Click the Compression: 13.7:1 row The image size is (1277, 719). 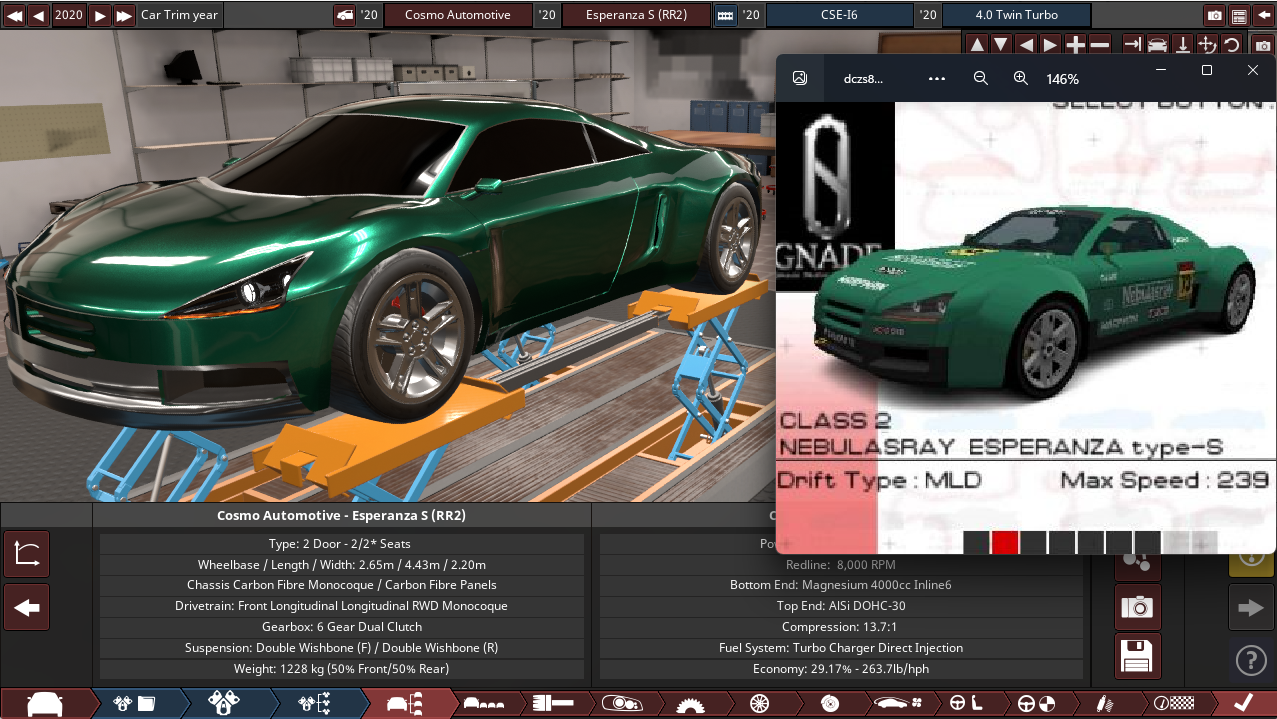tap(840, 627)
